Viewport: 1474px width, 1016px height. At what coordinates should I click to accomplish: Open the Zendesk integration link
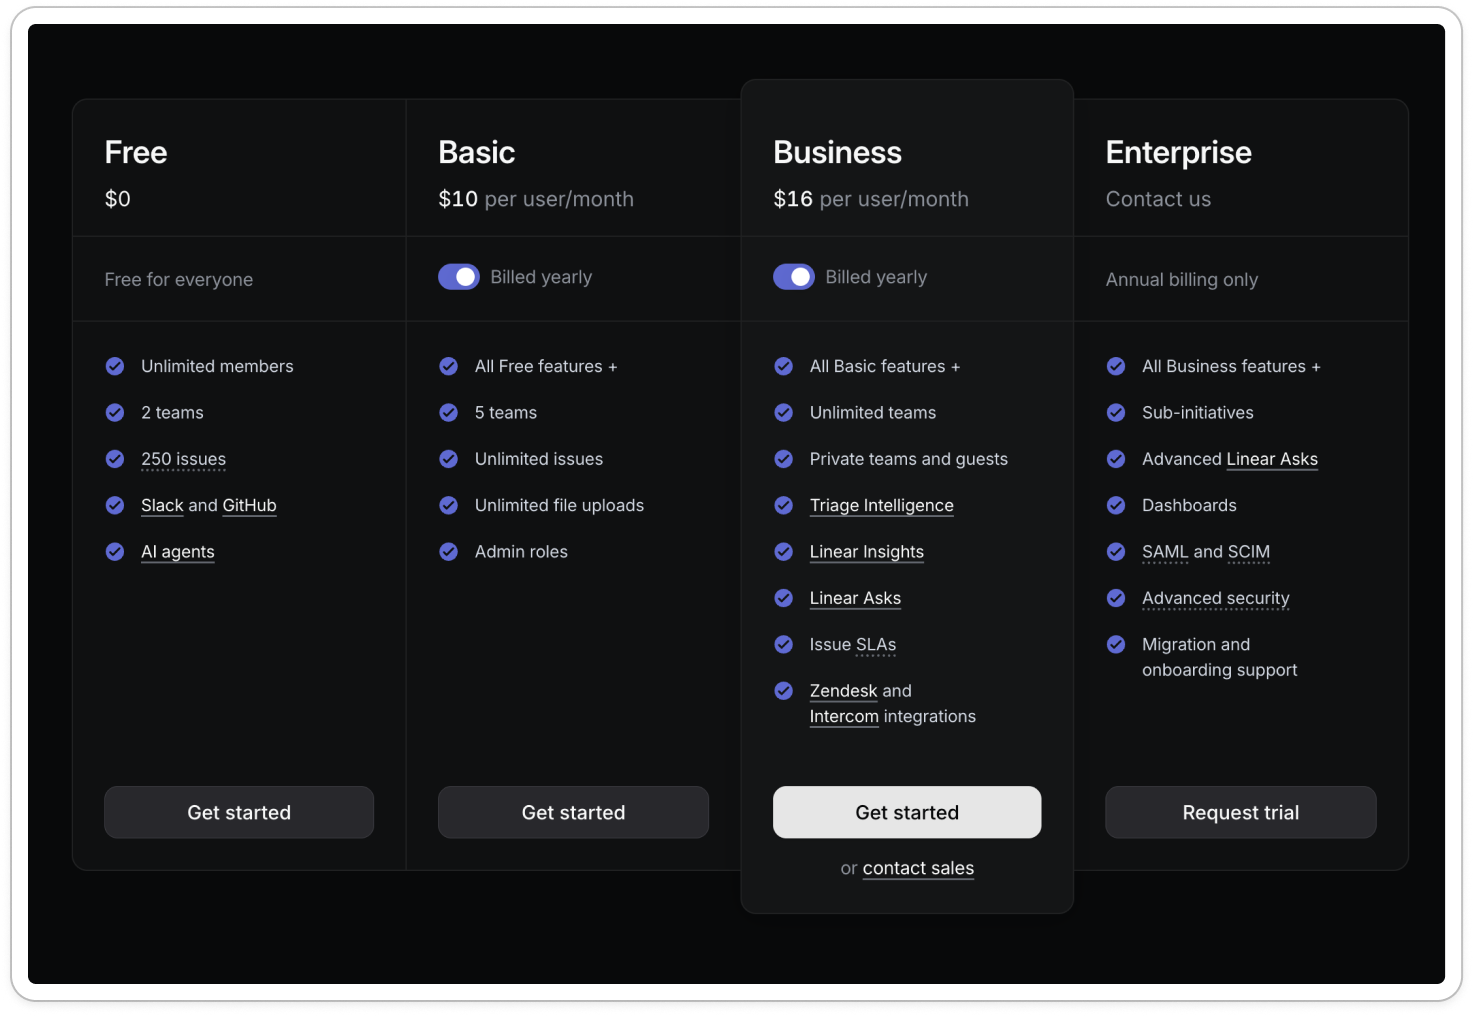pyautogui.click(x=843, y=691)
